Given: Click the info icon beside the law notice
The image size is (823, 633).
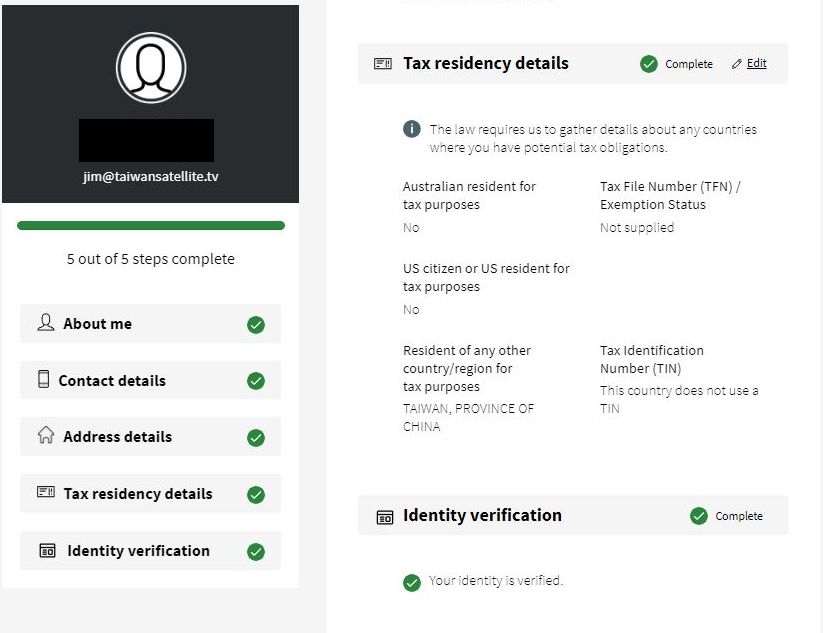Looking at the screenshot, I should (x=411, y=129).
